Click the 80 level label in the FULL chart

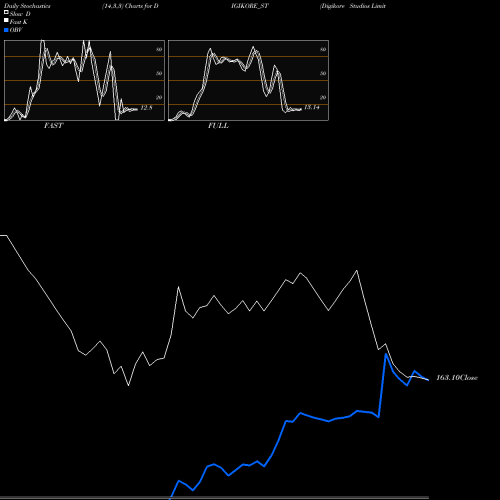tap(323, 49)
